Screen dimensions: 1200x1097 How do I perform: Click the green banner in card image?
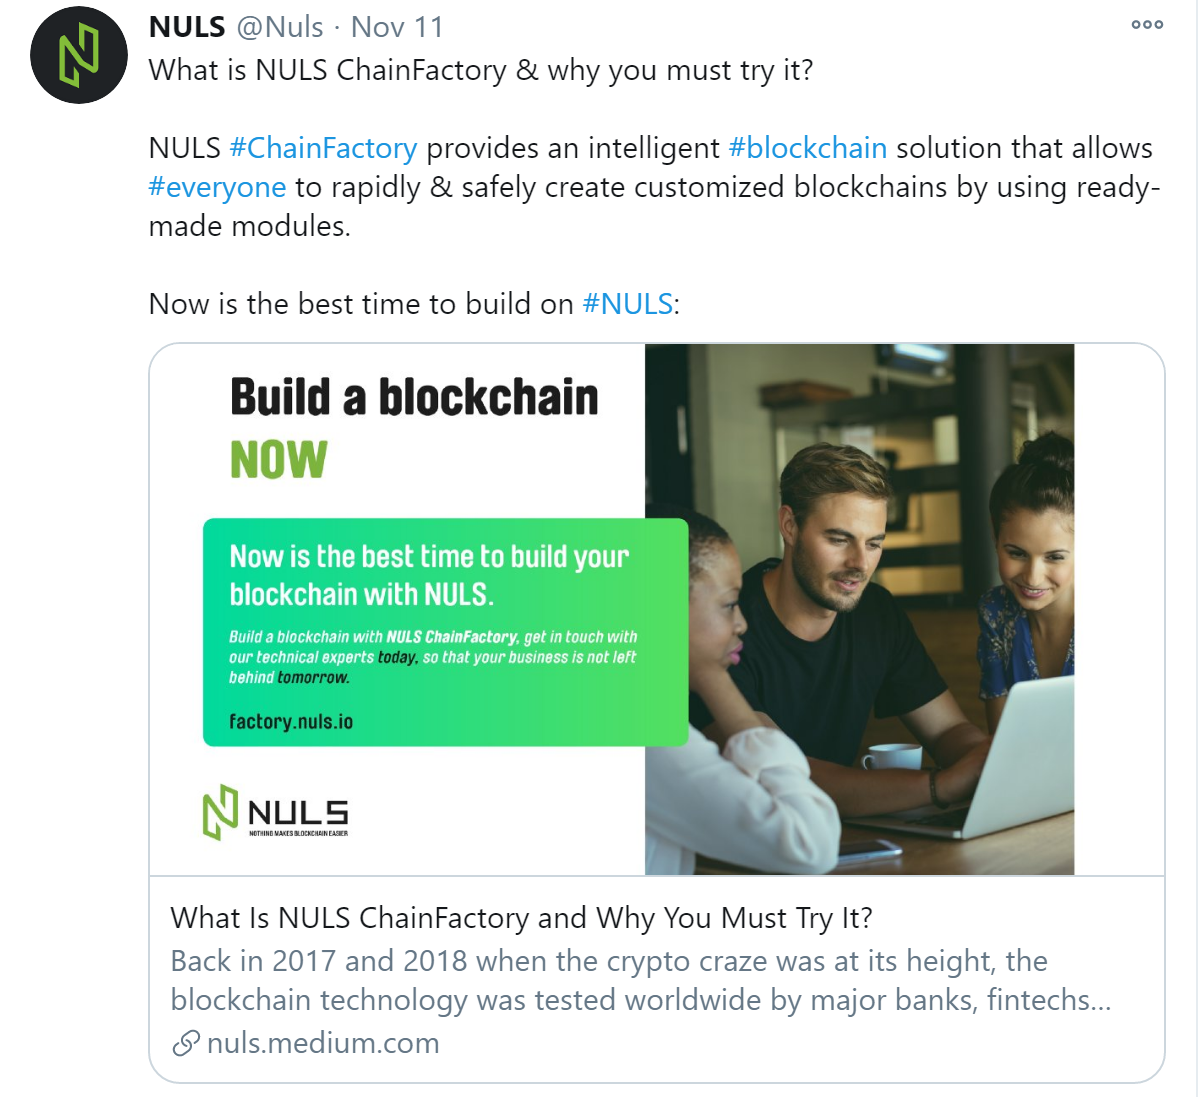pos(445,632)
